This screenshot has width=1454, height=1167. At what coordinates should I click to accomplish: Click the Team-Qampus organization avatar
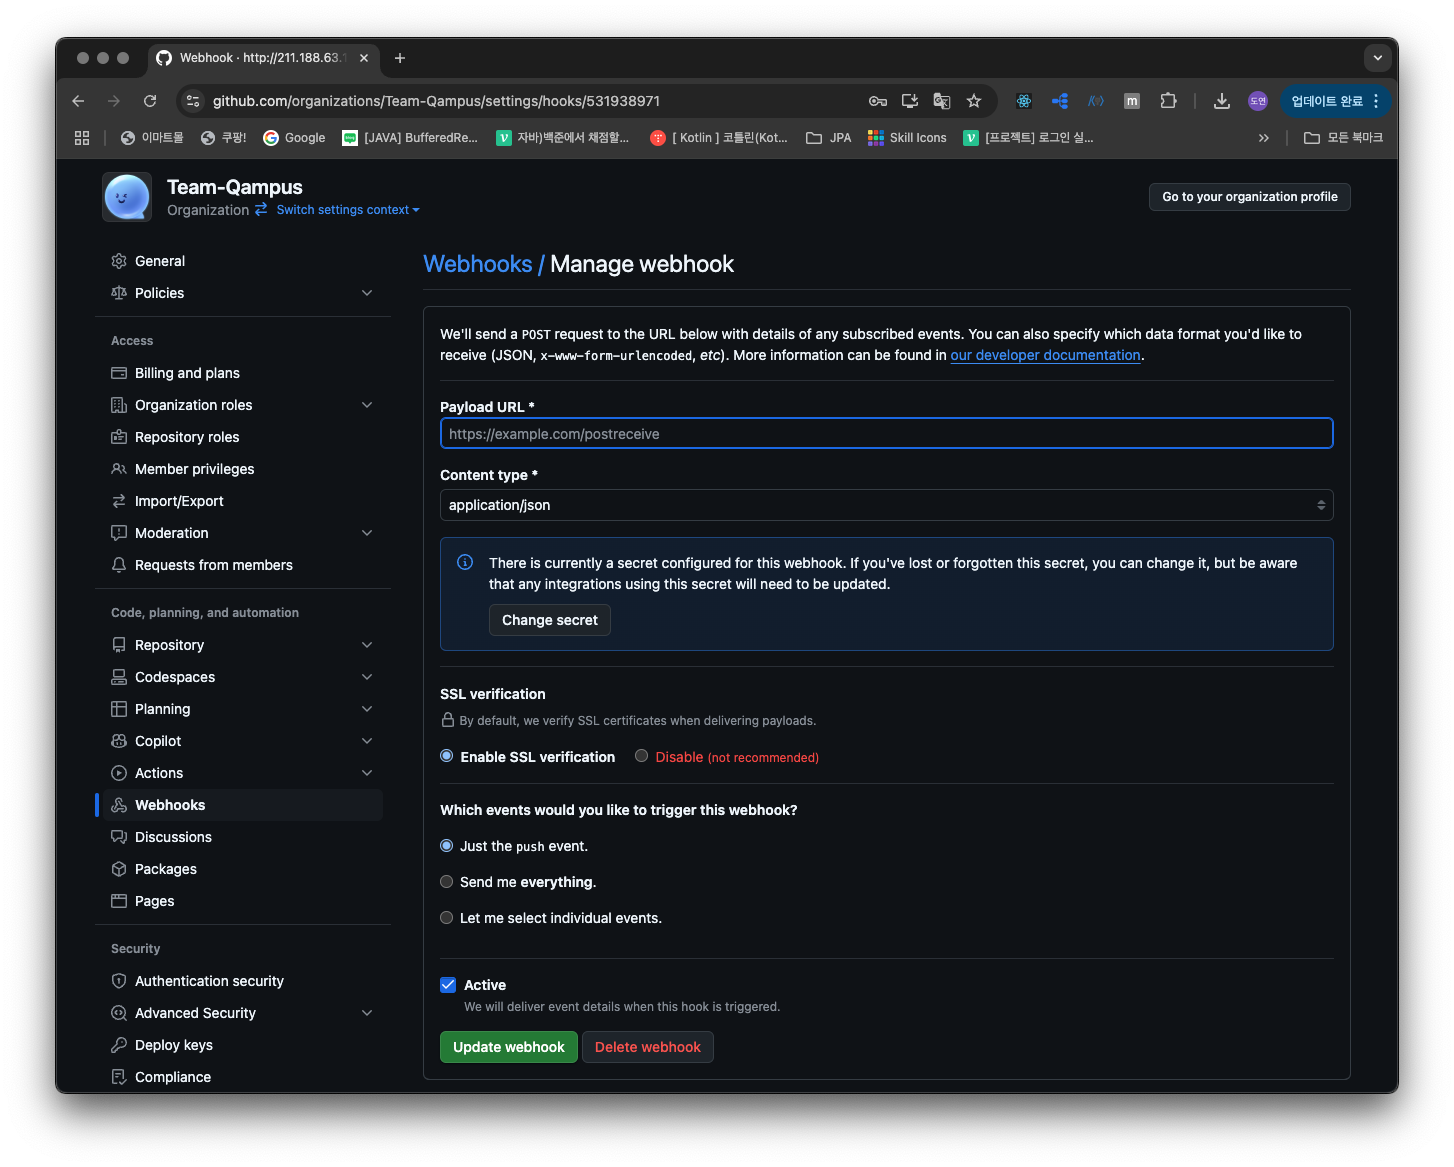pos(127,197)
